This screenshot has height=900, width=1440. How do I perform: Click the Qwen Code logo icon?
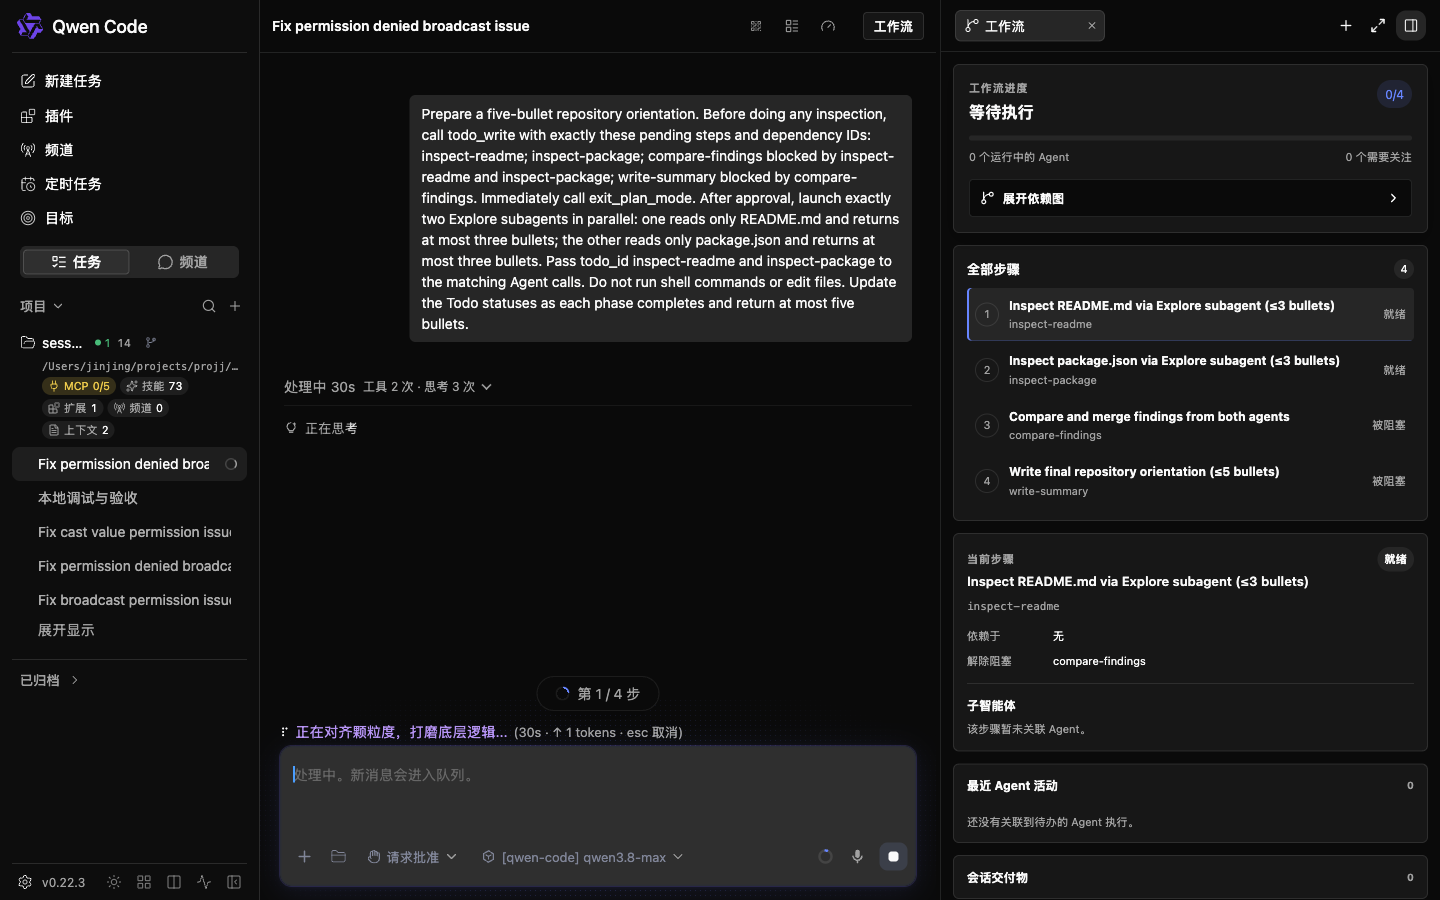[x=30, y=26]
